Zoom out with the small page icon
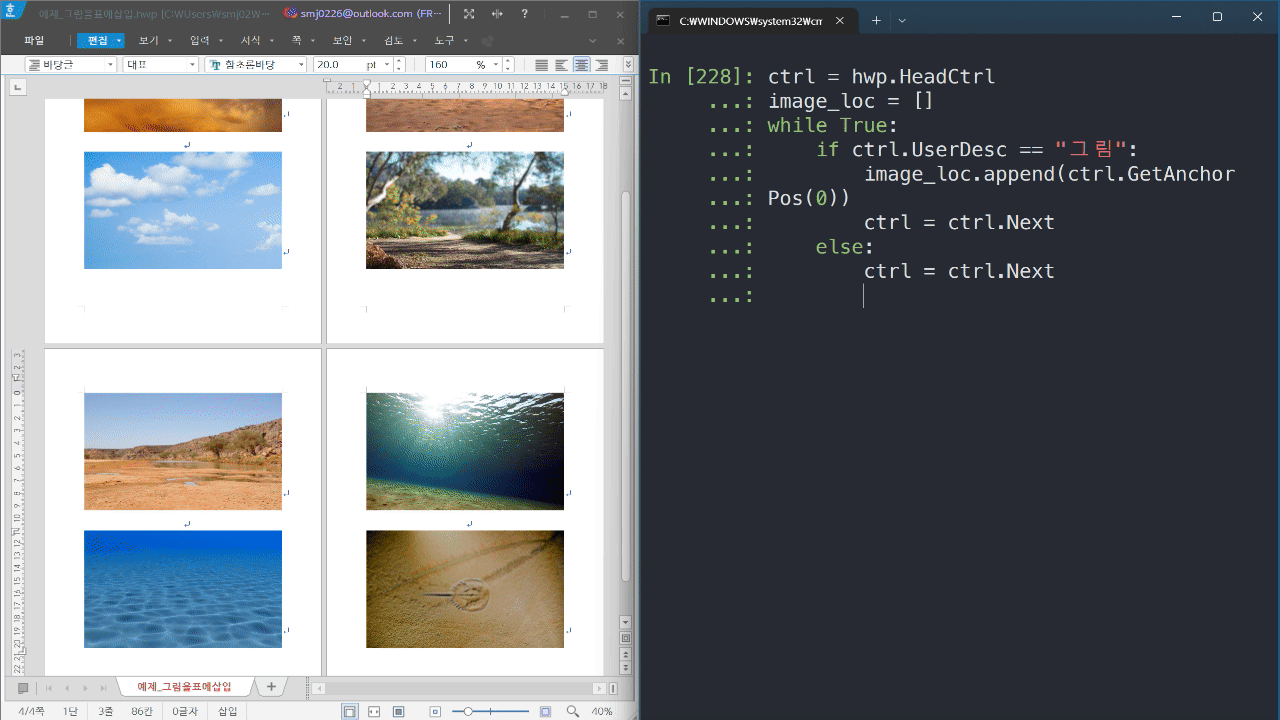The height and width of the screenshot is (720, 1280). [435, 712]
